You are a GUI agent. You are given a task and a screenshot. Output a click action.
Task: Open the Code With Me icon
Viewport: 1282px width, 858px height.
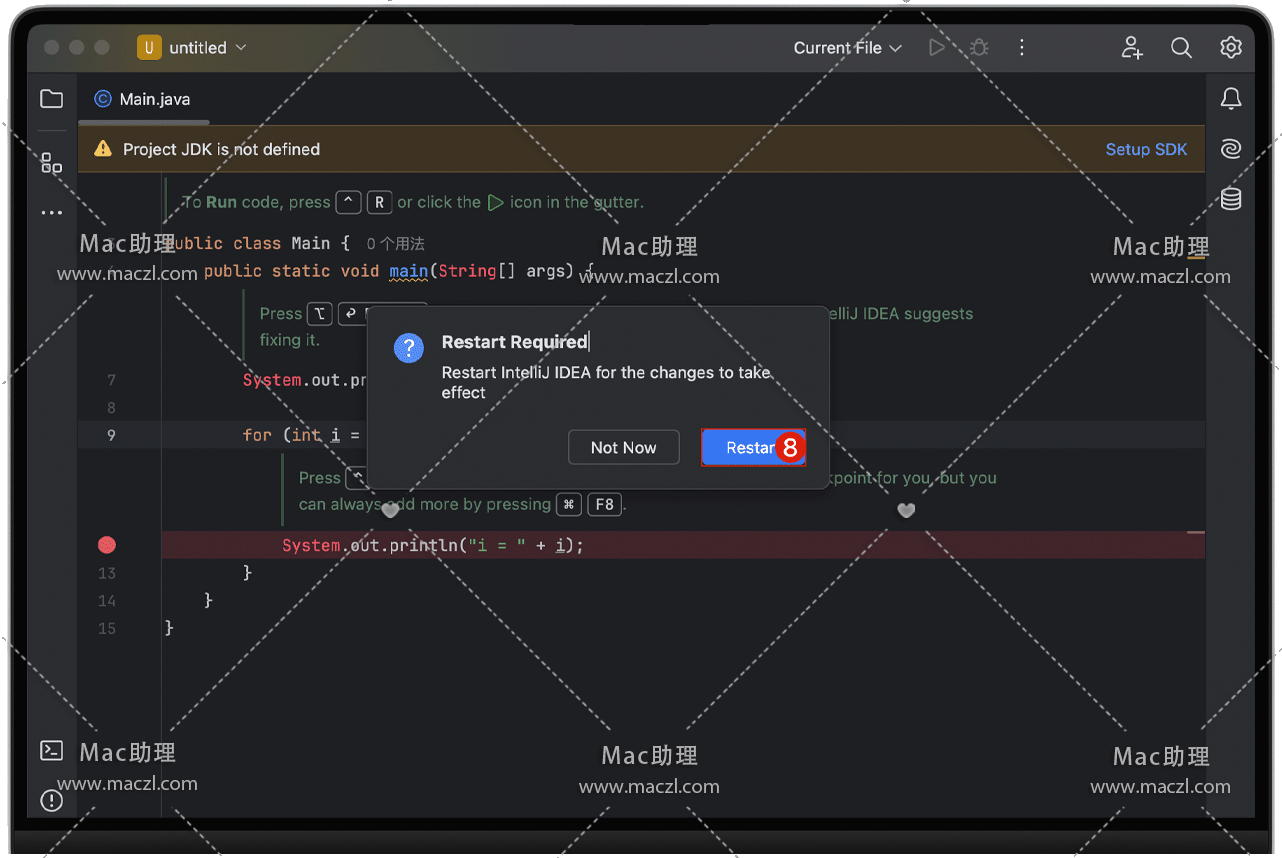pos(1132,48)
